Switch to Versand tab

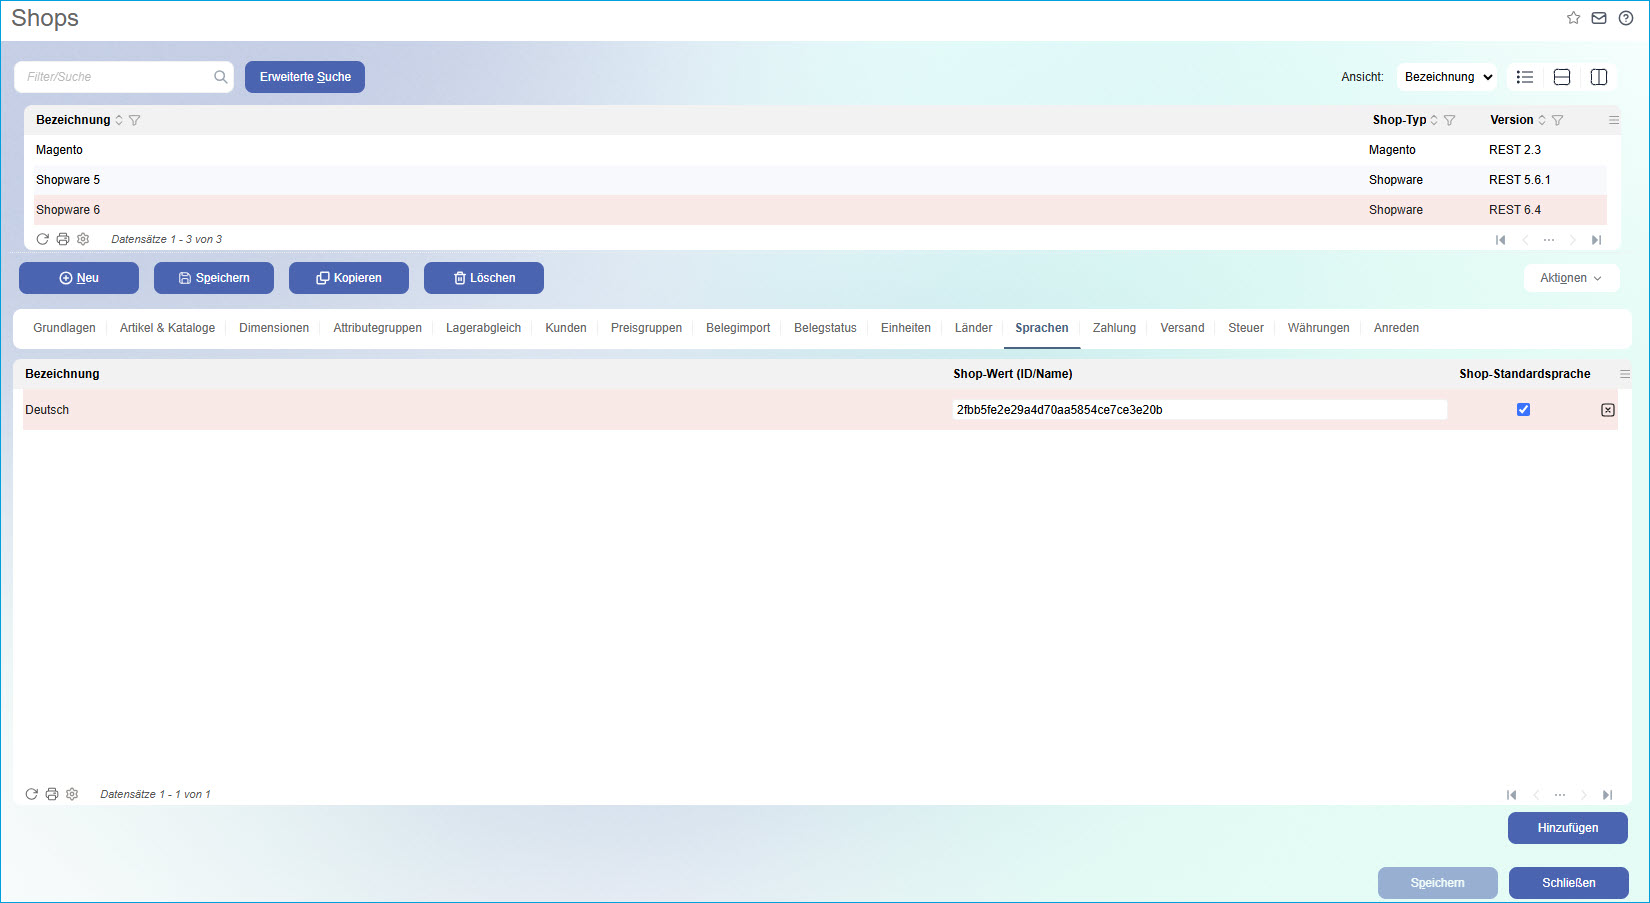click(x=1182, y=328)
